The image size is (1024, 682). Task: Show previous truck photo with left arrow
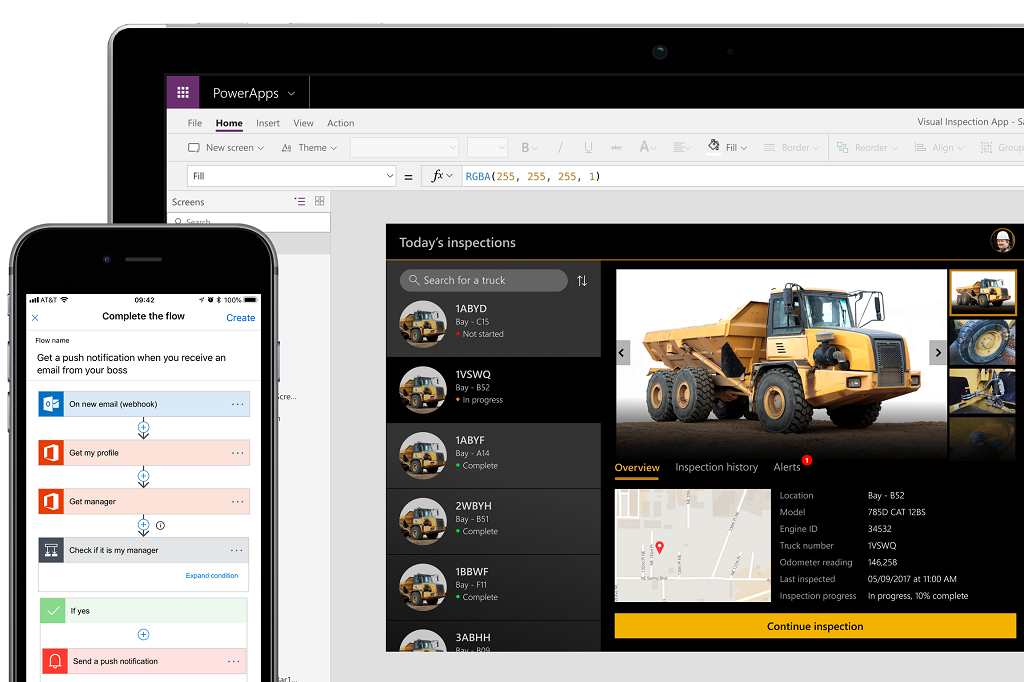point(622,353)
